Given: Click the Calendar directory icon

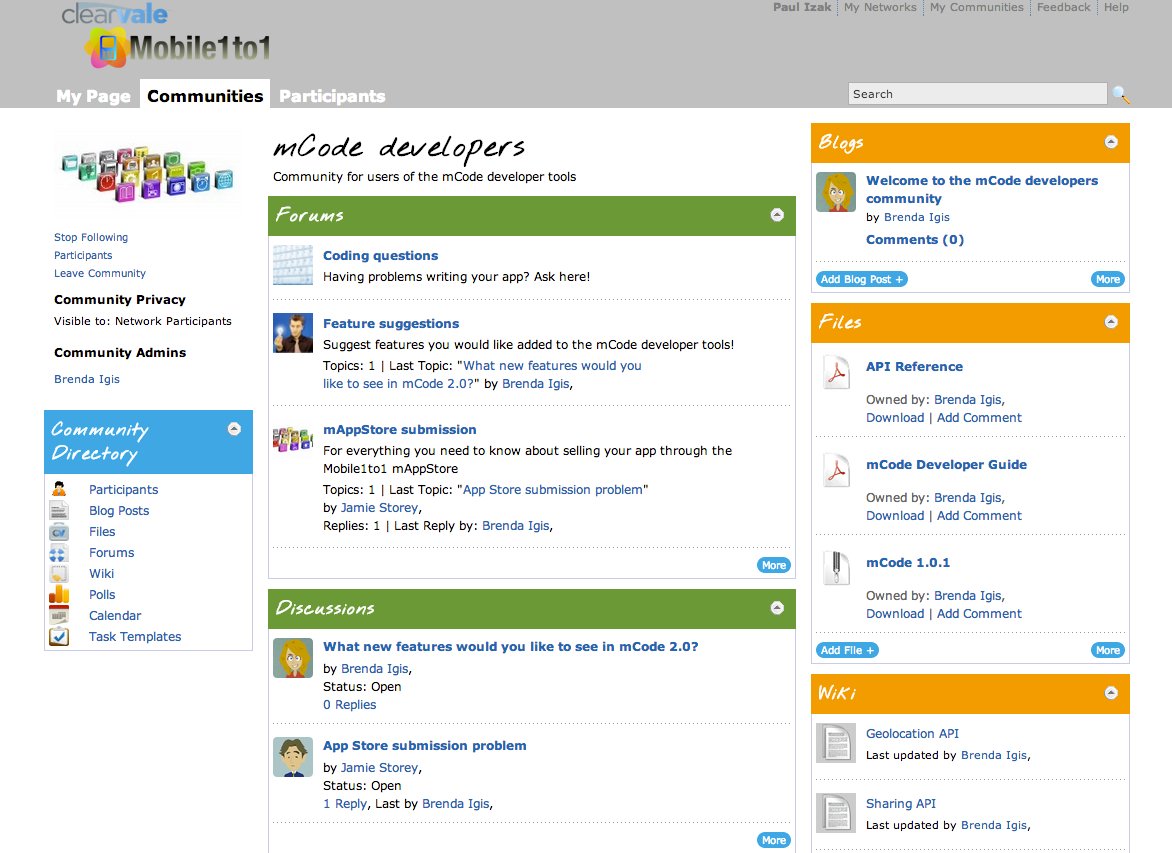Looking at the screenshot, I should (x=59, y=615).
